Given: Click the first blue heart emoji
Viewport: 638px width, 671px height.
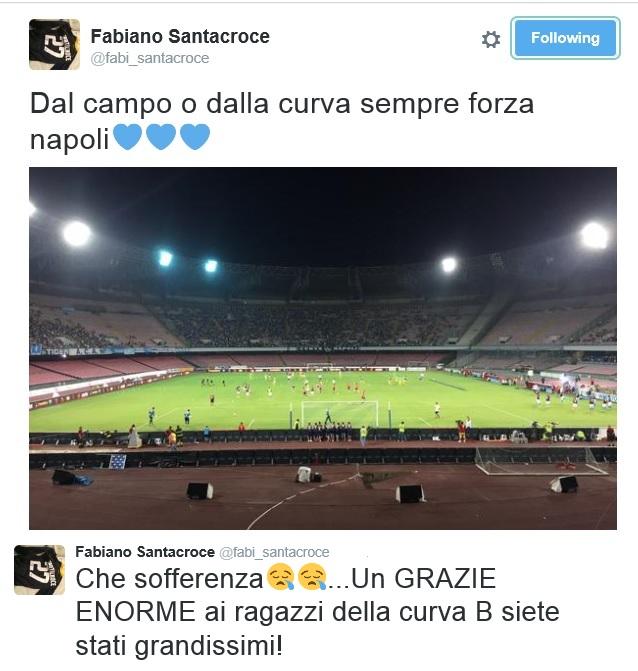Looking at the screenshot, I should tap(128, 137).
